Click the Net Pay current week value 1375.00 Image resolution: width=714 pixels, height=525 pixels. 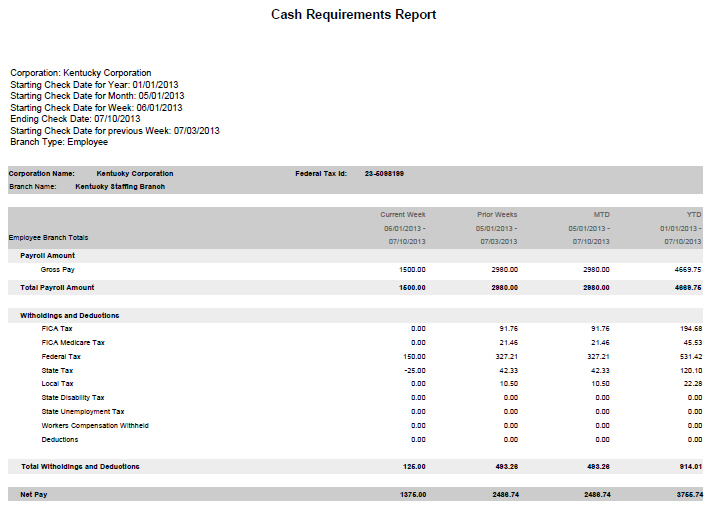pos(413,494)
